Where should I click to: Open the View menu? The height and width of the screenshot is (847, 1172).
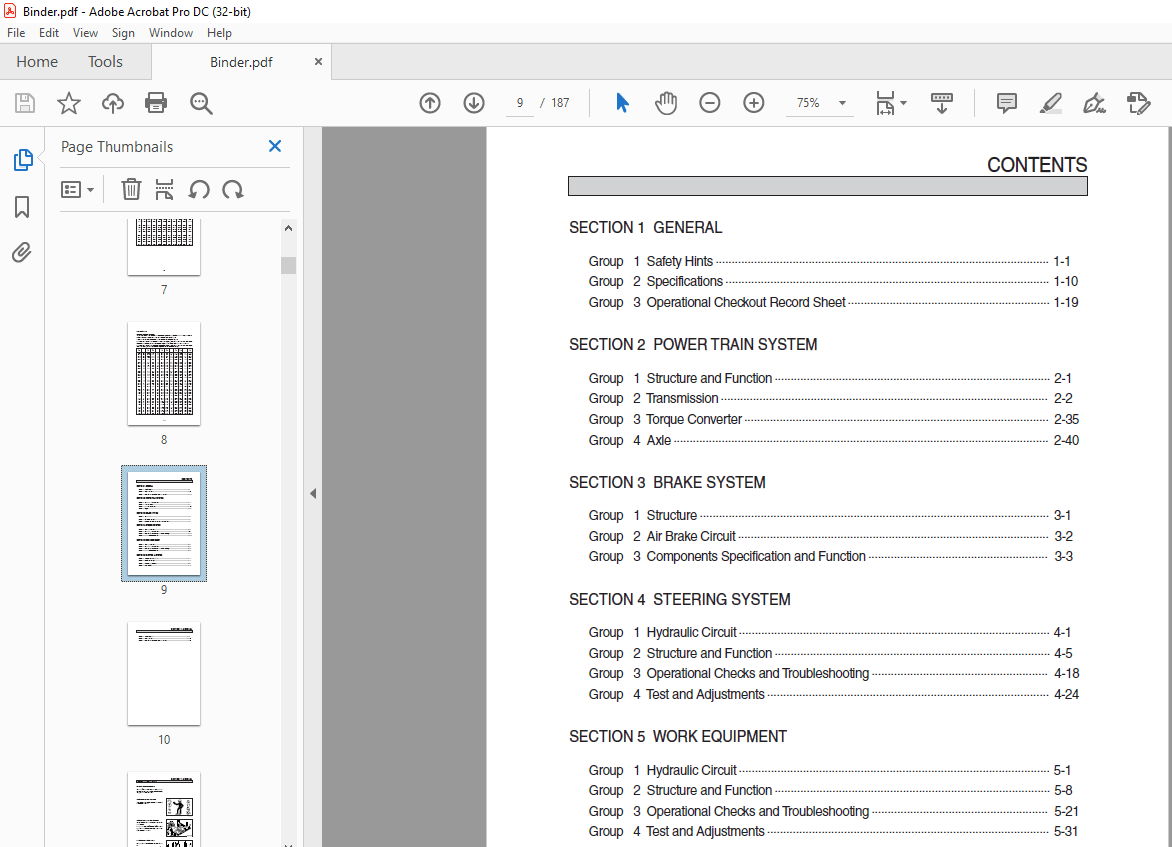pos(85,33)
